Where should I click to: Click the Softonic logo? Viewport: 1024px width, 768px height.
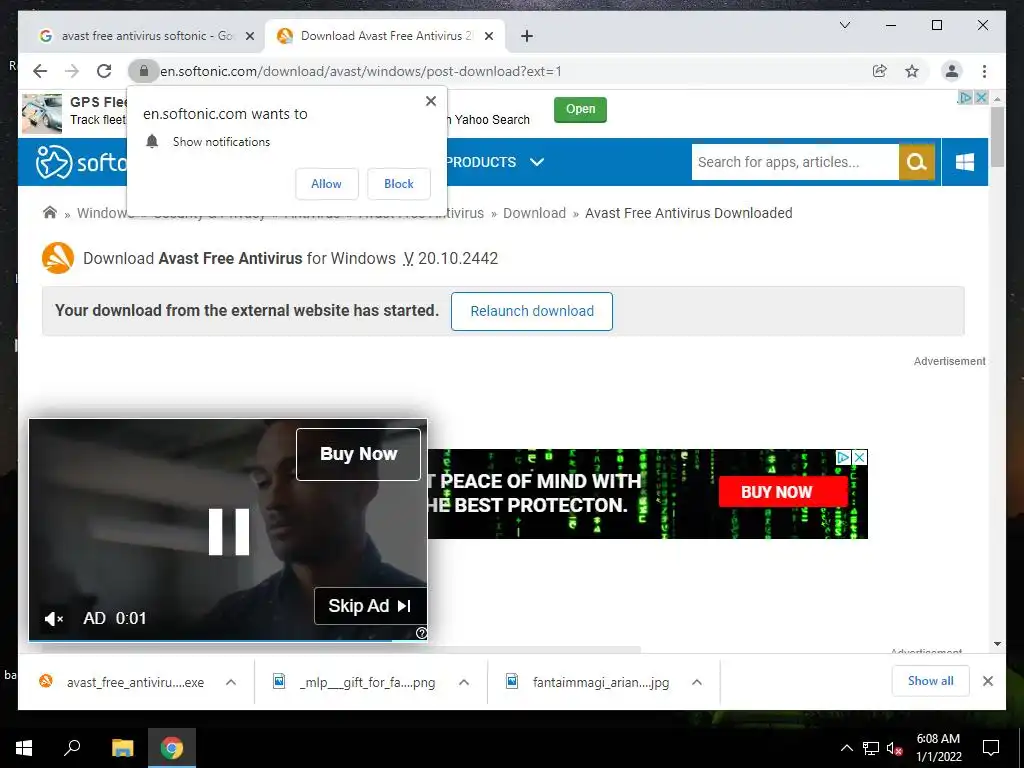click(80, 162)
